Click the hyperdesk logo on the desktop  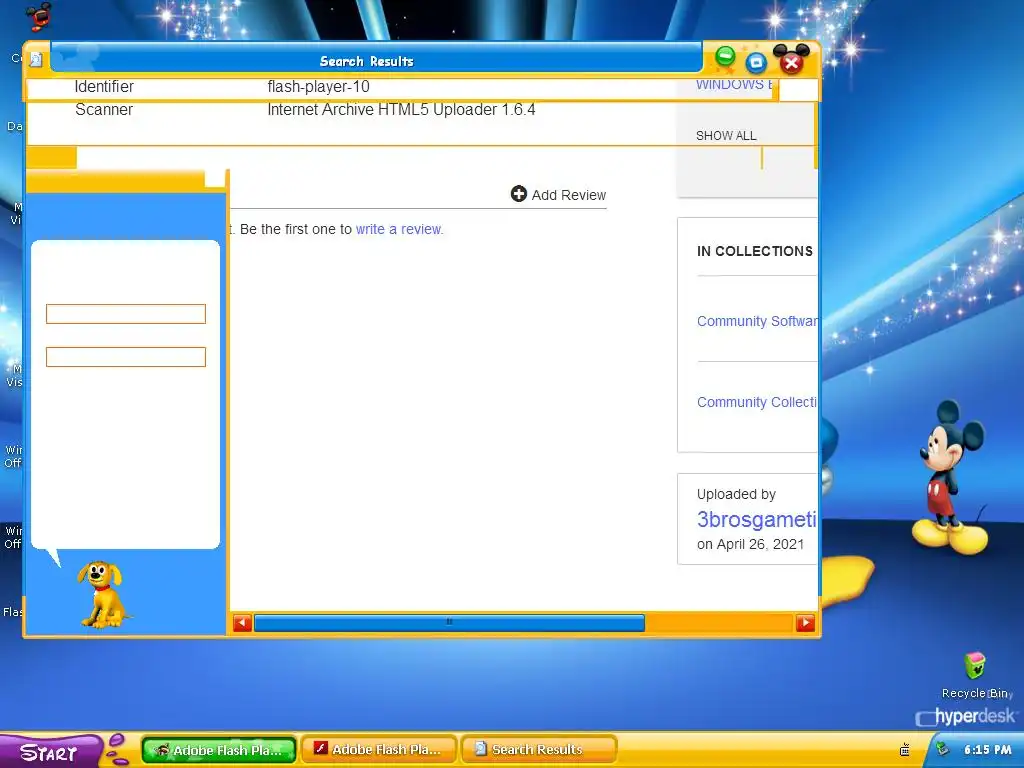(x=966, y=717)
